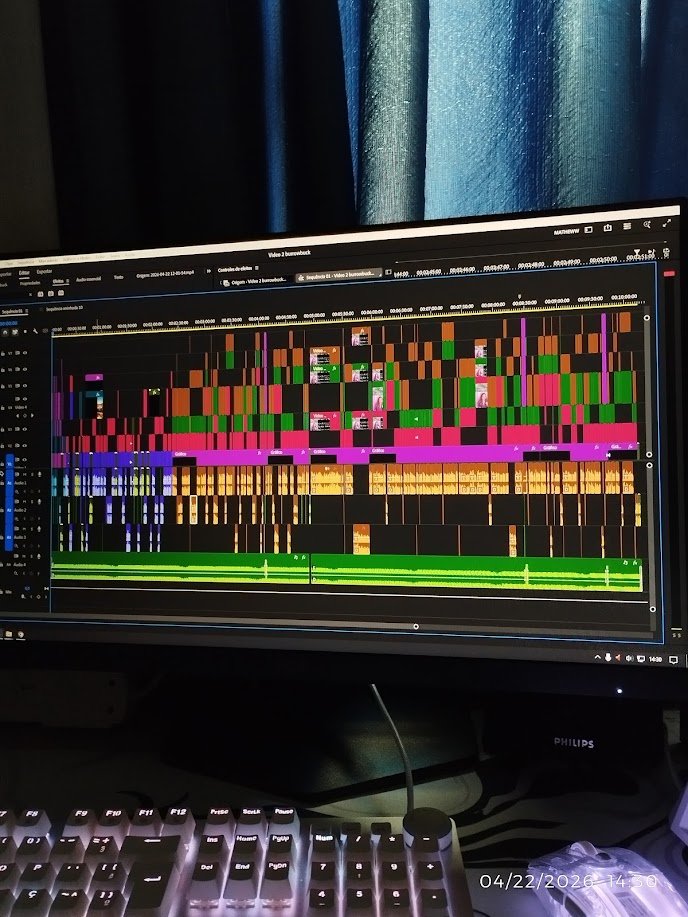The height and width of the screenshot is (917, 688).
Task: Click the filter properties funnel icon
Action: click(x=637, y=252)
